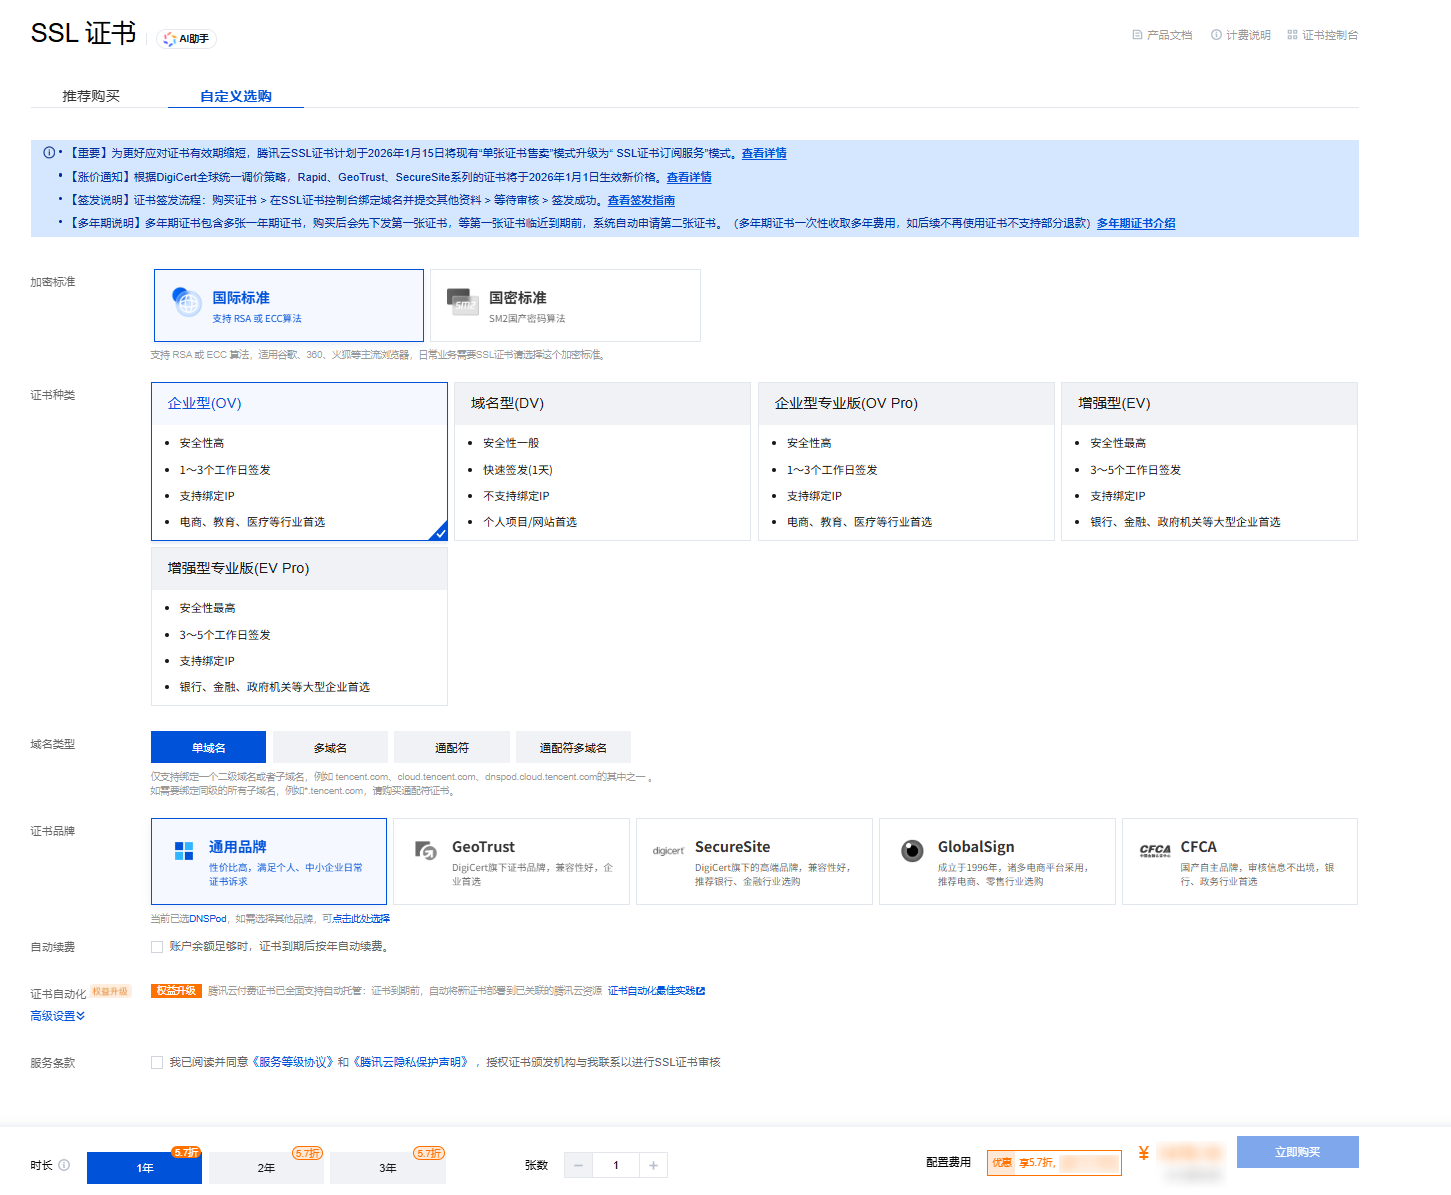Open the 多年期证书介绍 link
Viewport: 1451px width, 1195px height.
tap(1136, 223)
